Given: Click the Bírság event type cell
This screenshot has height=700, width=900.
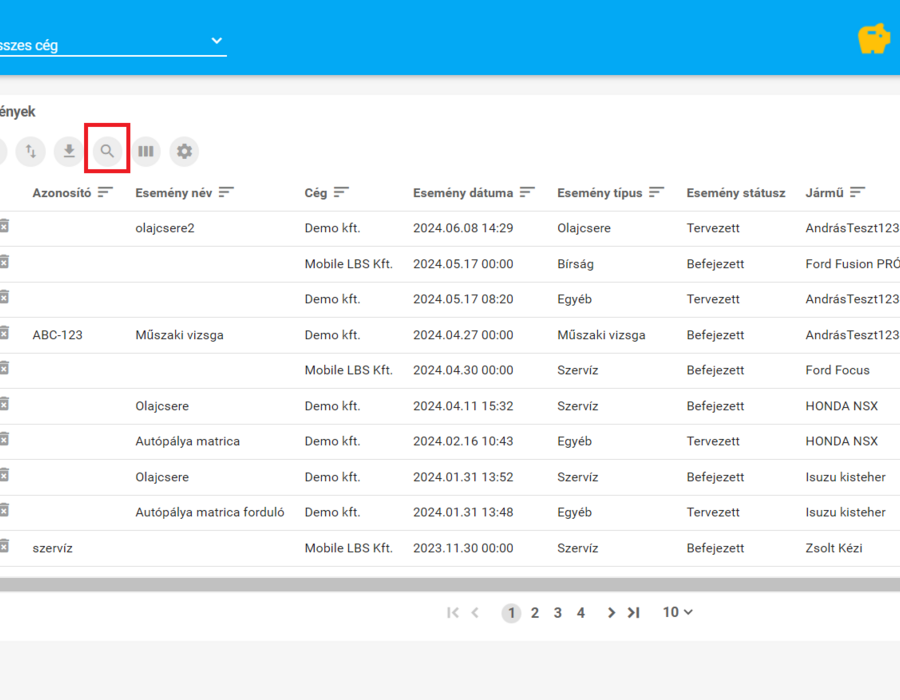Looking at the screenshot, I should point(576,264).
